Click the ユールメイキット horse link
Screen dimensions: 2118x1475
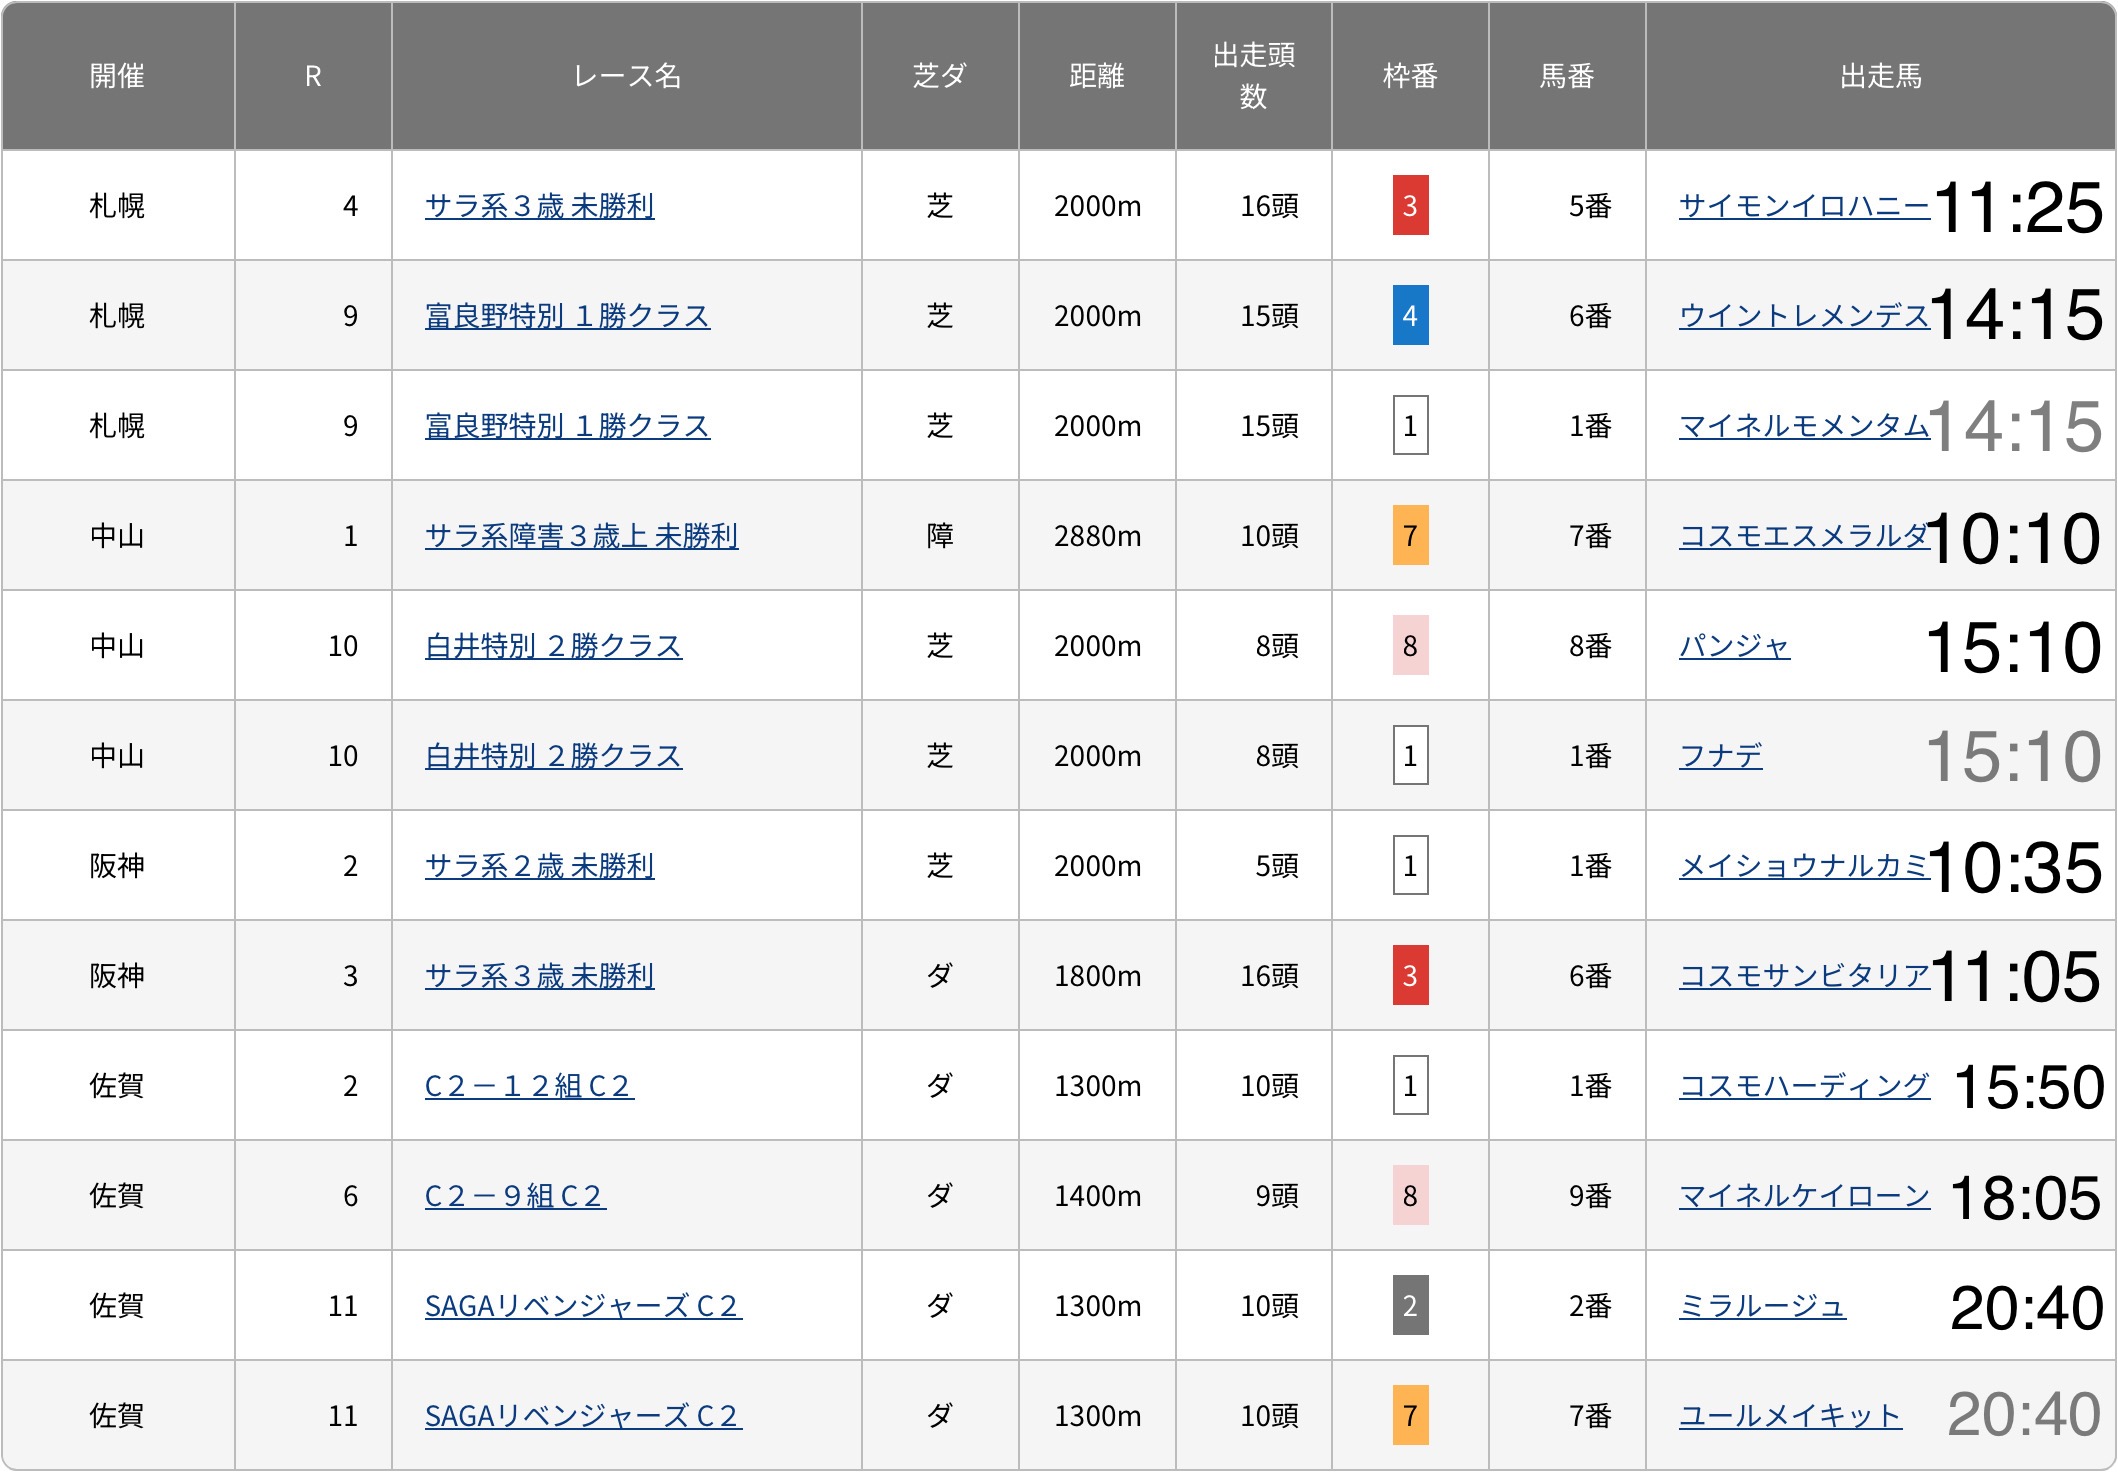1789,1416
